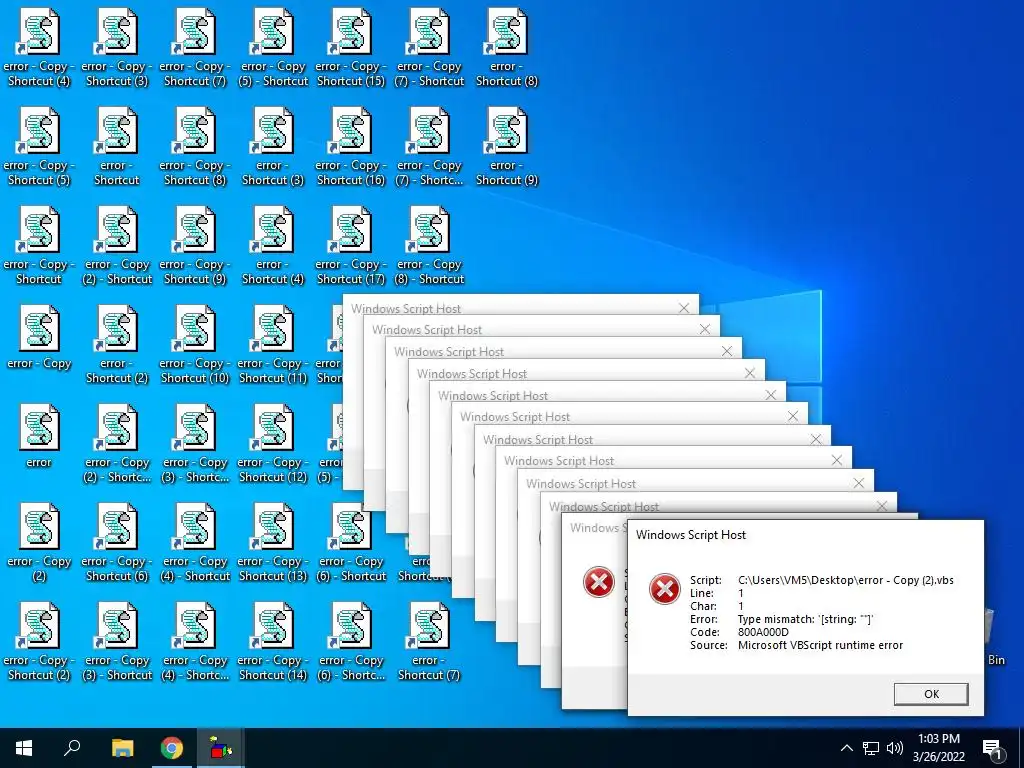The width and height of the screenshot is (1024, 768).
Task: Select 'error - Copy - Shortcut (9)' icon
Action: pyautogui.click(x=195, y=247)
